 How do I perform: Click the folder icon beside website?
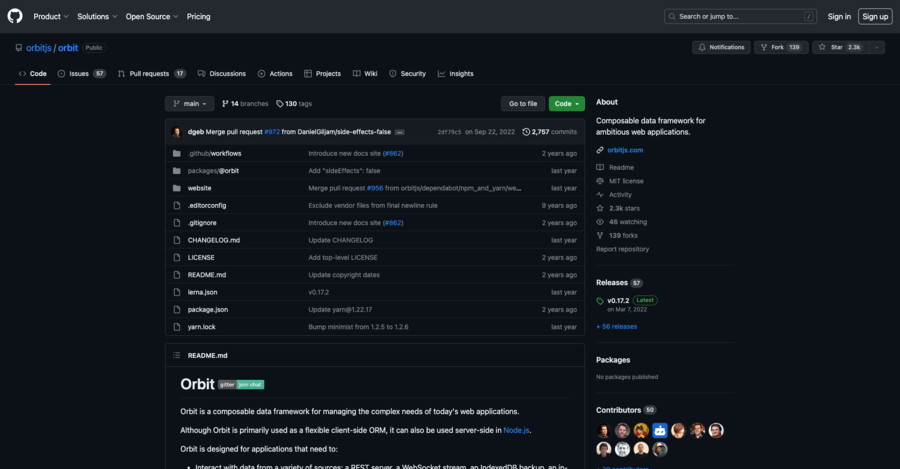tap(177, 188)
